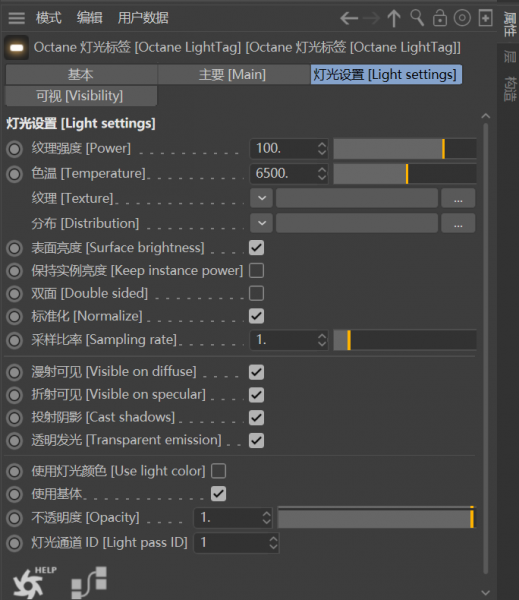Click the up arrow navigation icon
Screen dimensions: 519x600
point(394,18)
